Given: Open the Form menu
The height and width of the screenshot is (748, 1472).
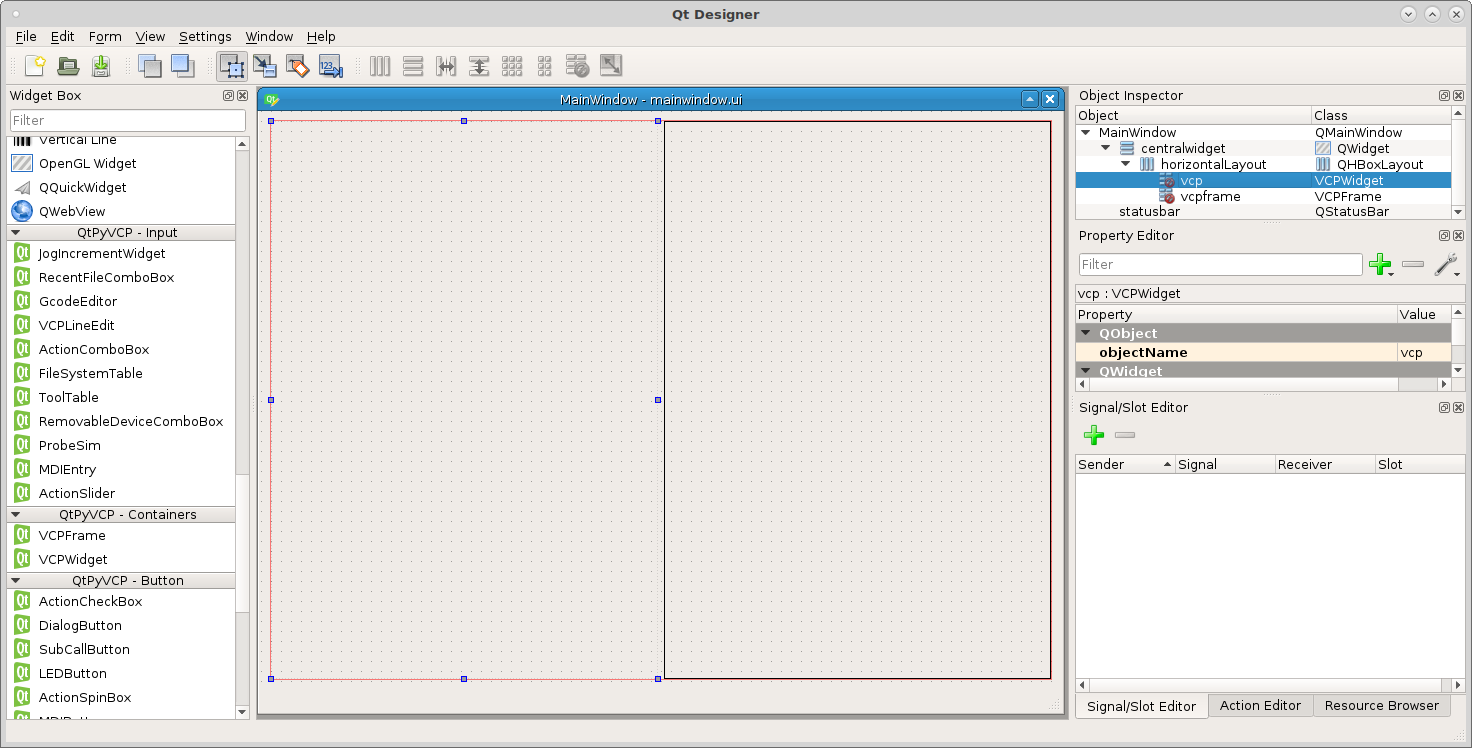Looking at the screenshot, I should [105, 36].
